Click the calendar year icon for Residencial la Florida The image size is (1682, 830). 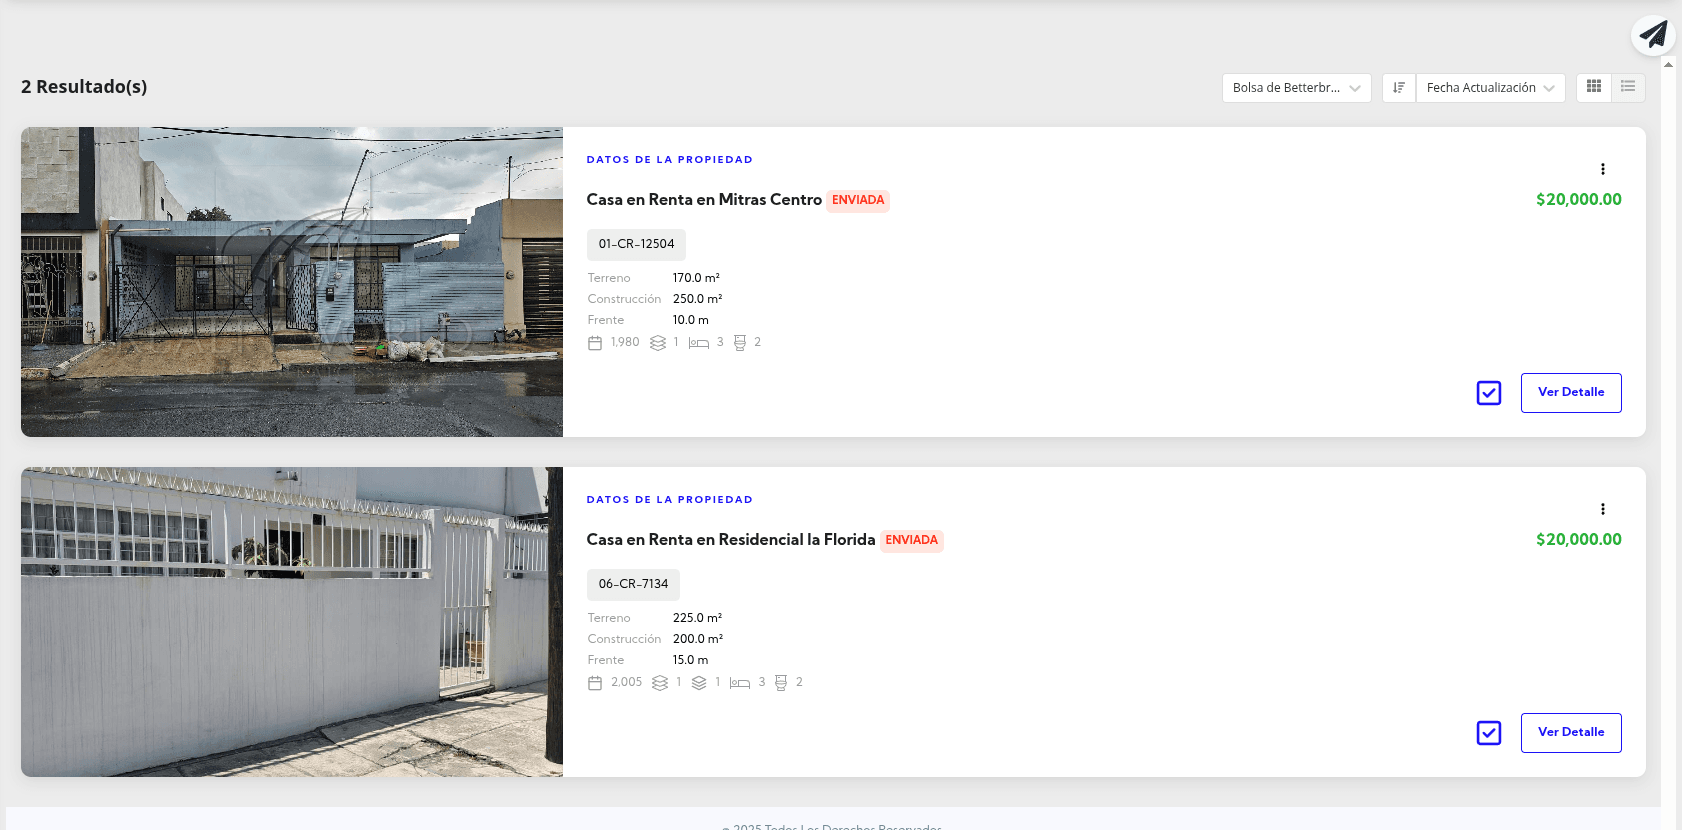click(x=595, y=683)
